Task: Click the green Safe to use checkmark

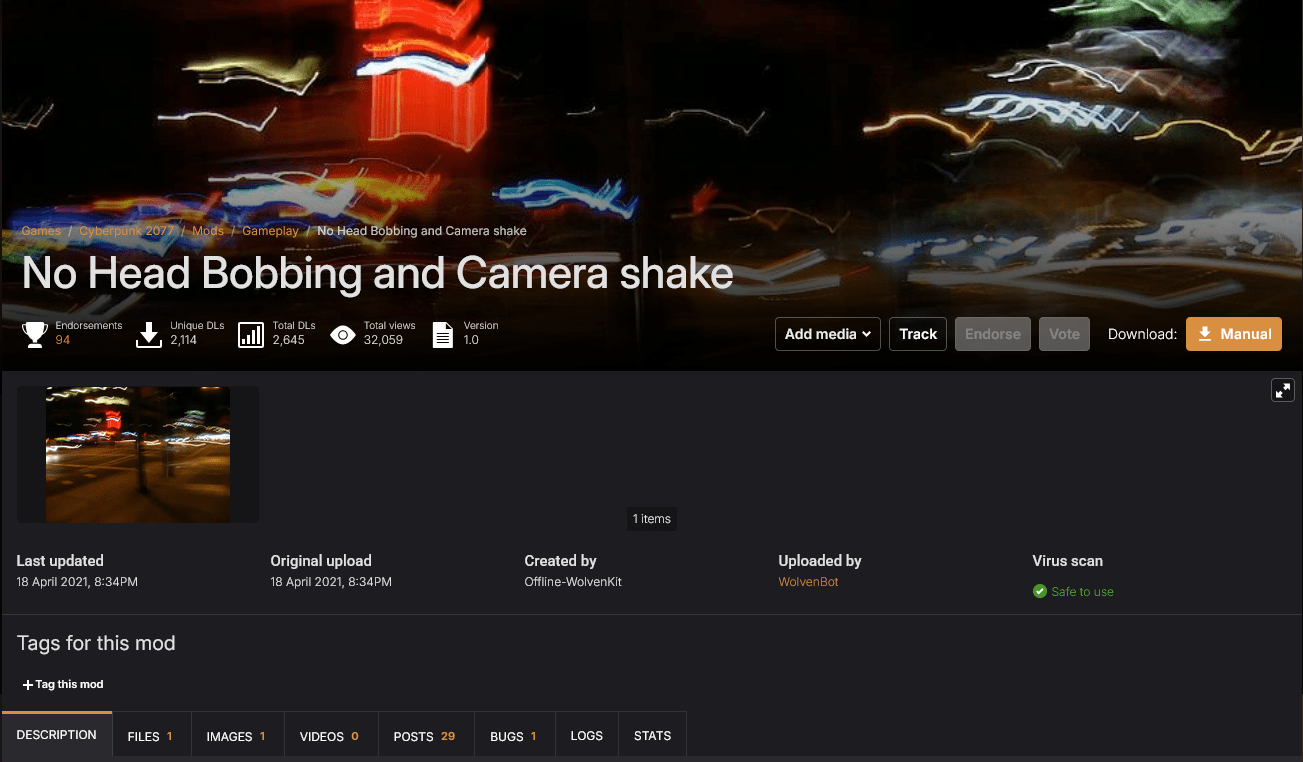Action: (x=1040, y=592)
